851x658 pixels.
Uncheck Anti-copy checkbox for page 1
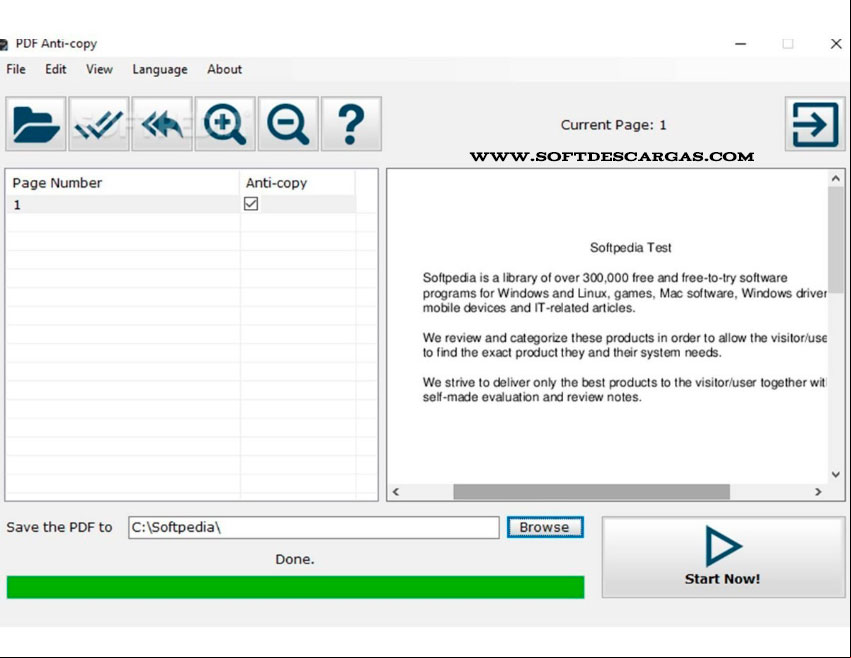251,204
